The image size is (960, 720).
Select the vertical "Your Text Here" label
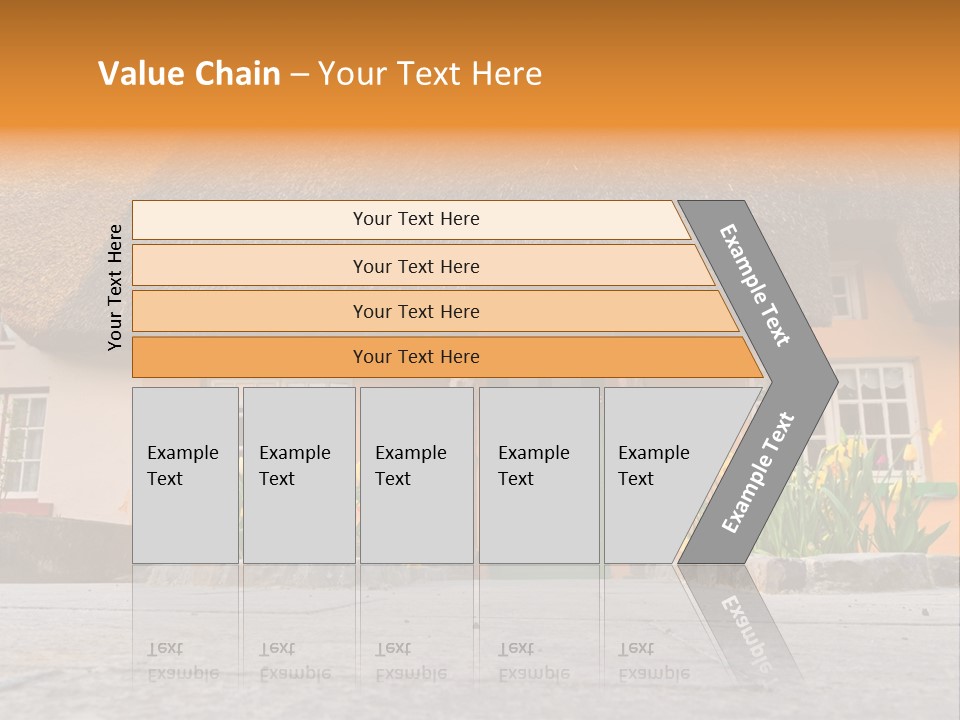pos(115,287)
